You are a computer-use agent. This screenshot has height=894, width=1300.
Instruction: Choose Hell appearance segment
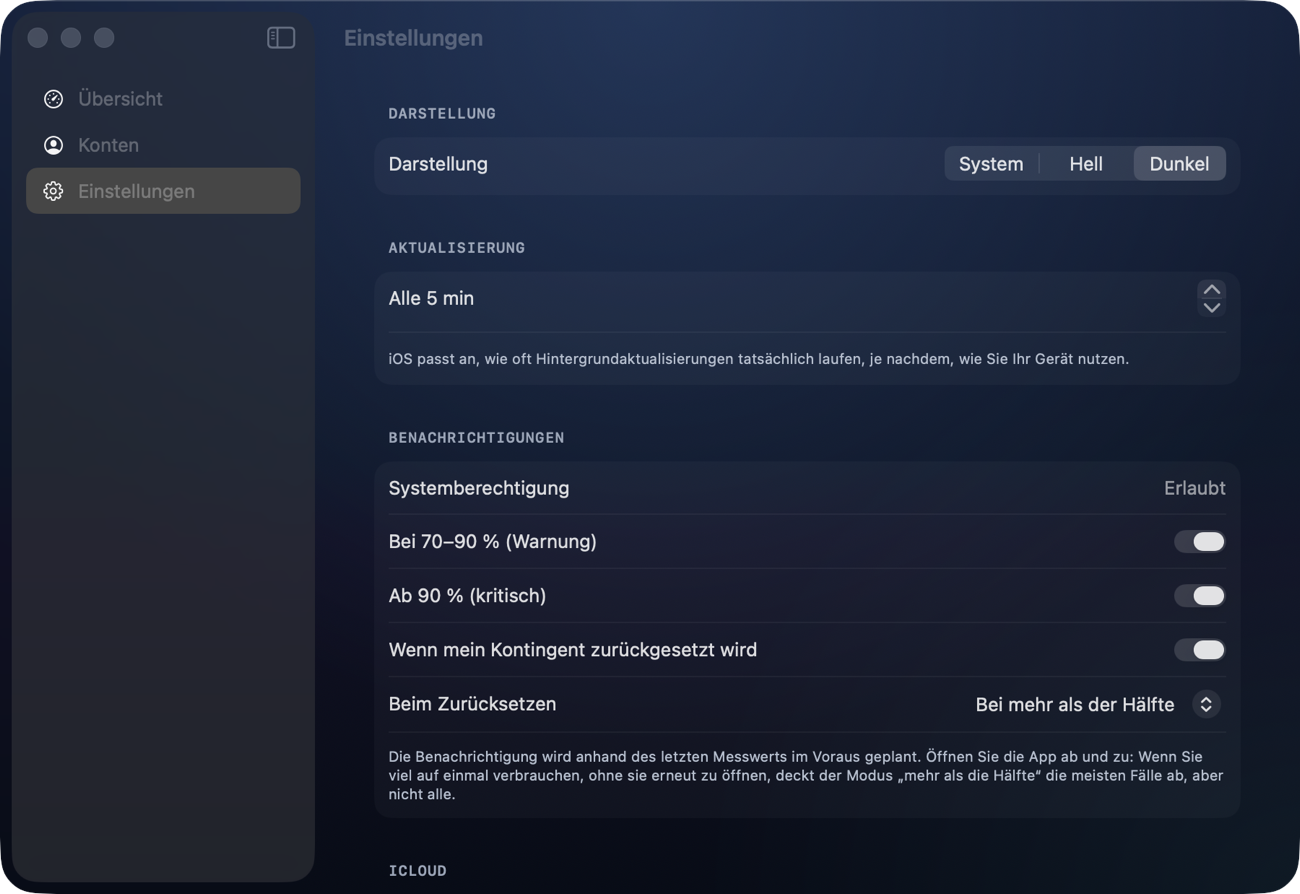(1086, 164)
